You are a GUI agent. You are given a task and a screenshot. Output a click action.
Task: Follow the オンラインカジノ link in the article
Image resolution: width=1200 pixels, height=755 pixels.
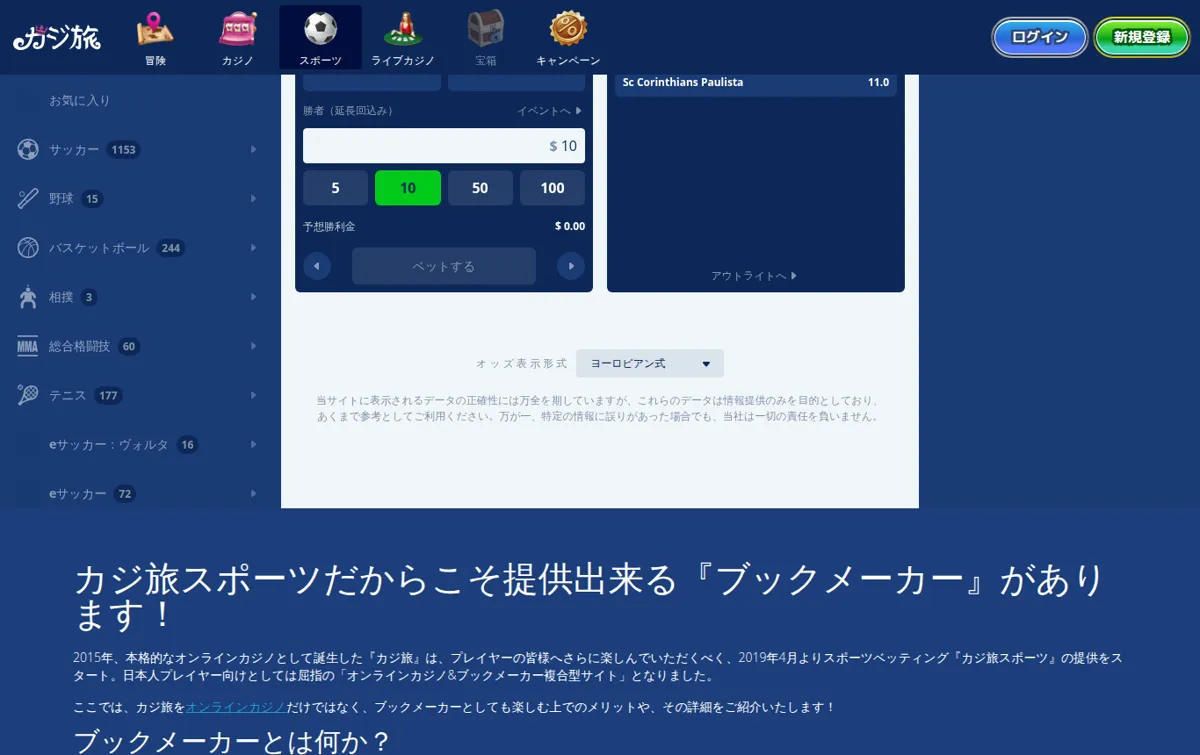tap(236, 708)
